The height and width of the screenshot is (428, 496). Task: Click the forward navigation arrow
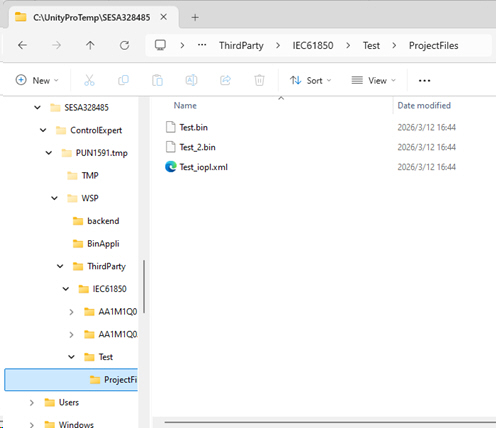click(56, 45)
